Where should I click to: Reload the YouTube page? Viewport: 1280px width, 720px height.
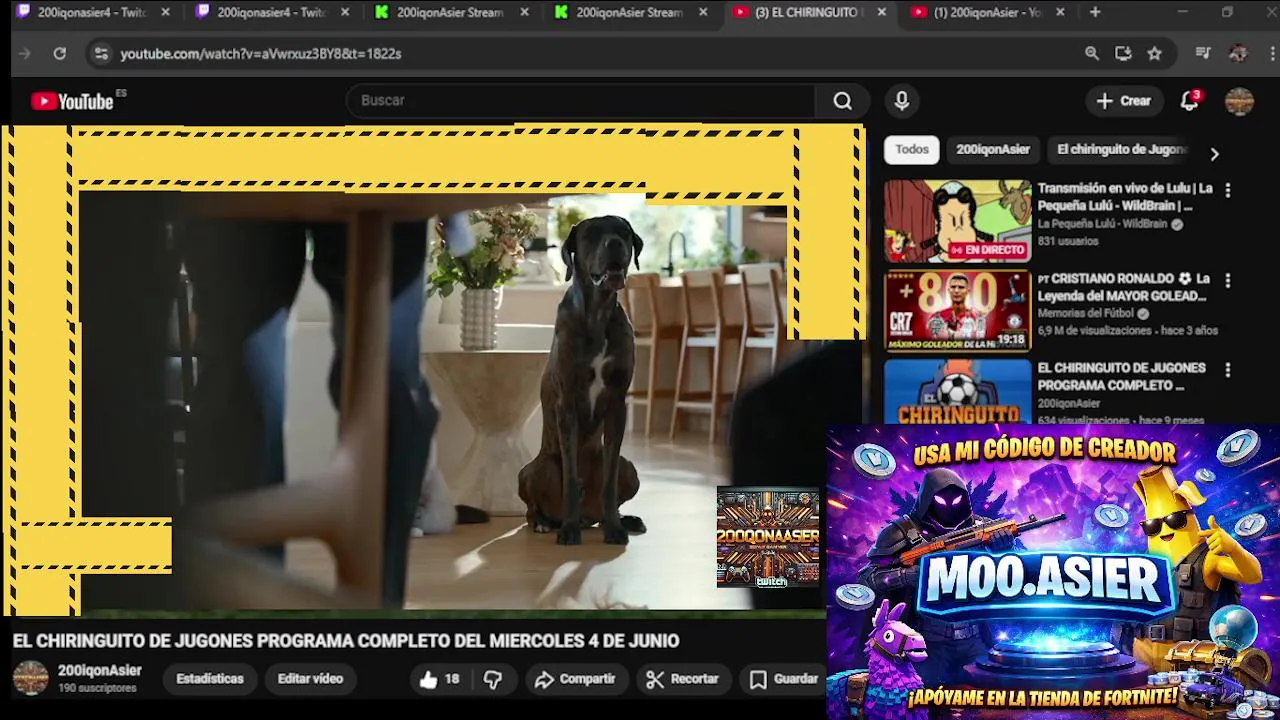click(x=60, y=54)
